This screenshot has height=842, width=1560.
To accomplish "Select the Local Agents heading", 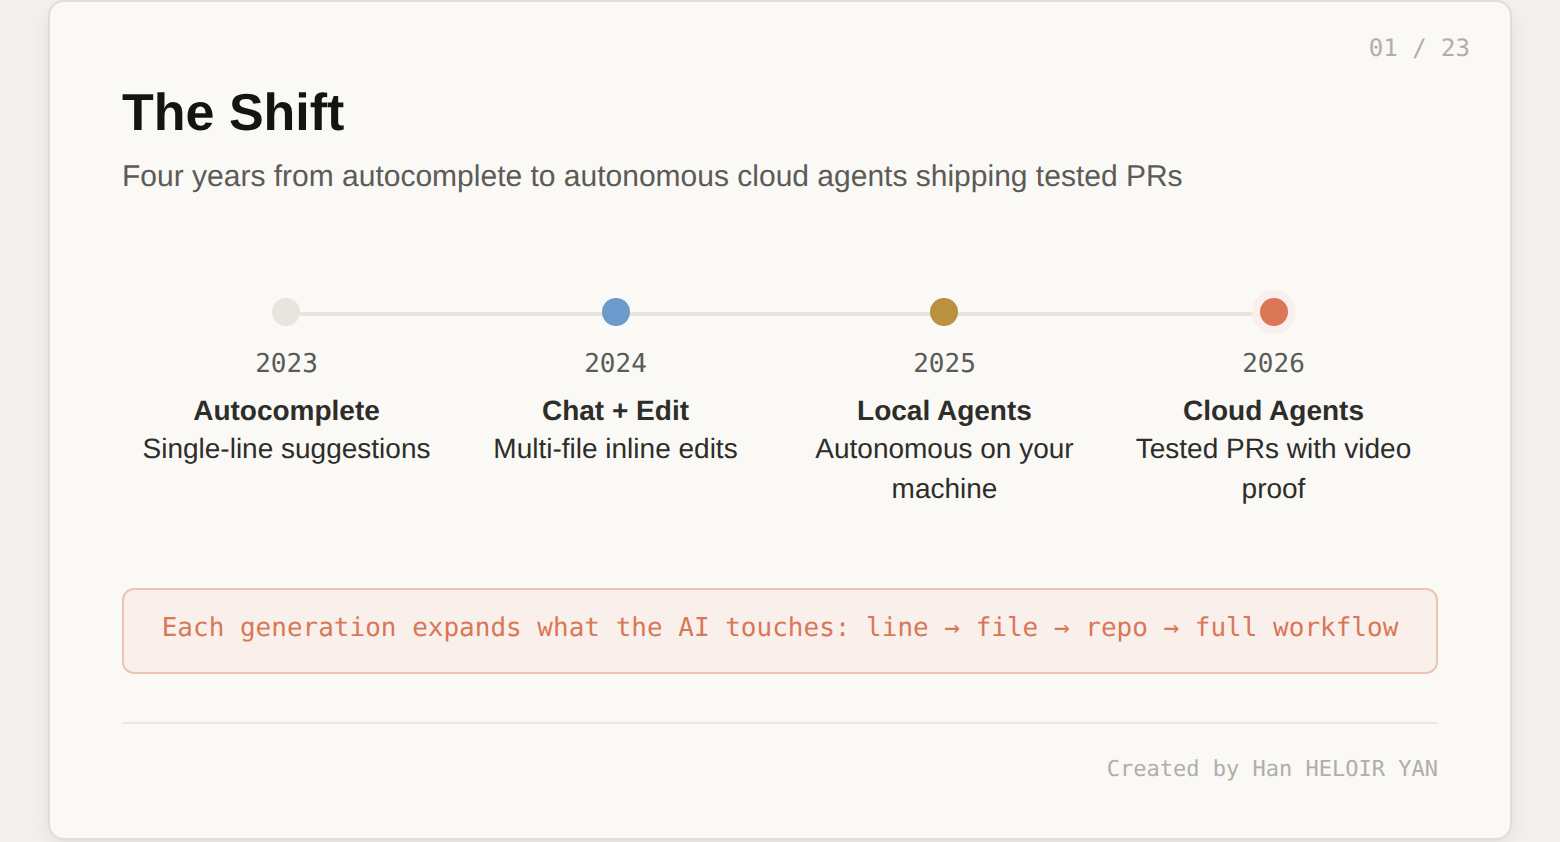I will click(x=944, y=411).
